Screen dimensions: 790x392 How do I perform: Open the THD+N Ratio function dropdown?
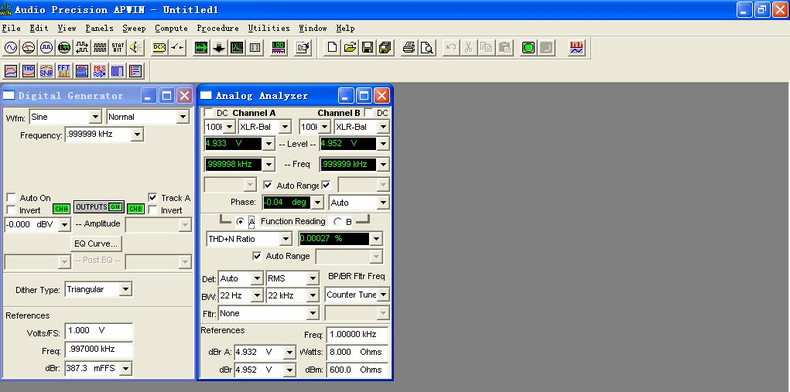point(286,239)
